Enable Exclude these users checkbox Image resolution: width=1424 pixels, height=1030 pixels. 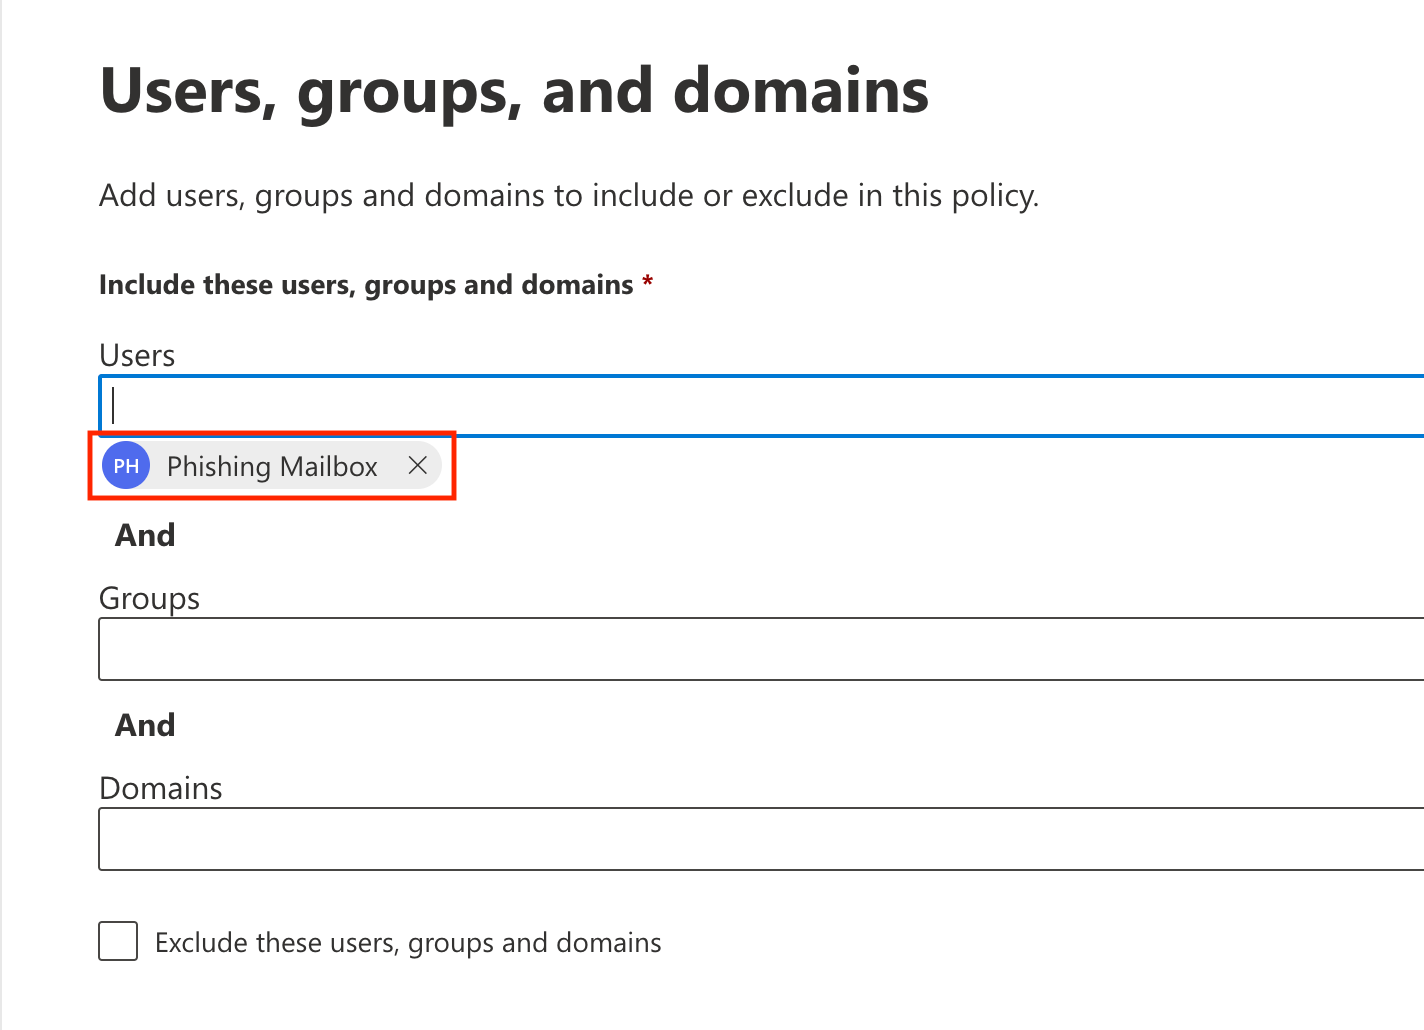tap(118, 942)
